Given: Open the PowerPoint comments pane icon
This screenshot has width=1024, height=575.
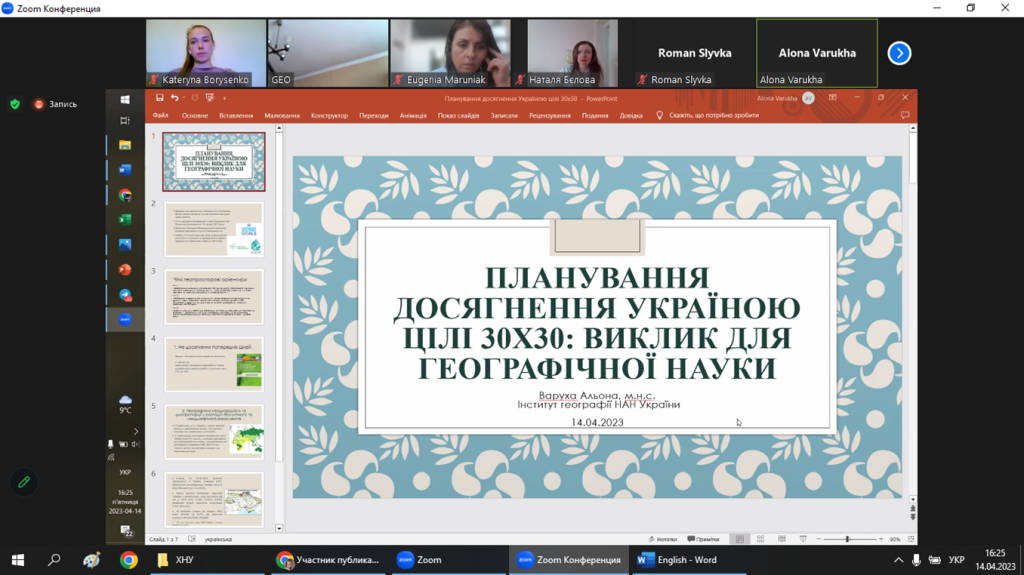Looking at the screenshot, I should [x=905, y=115].
